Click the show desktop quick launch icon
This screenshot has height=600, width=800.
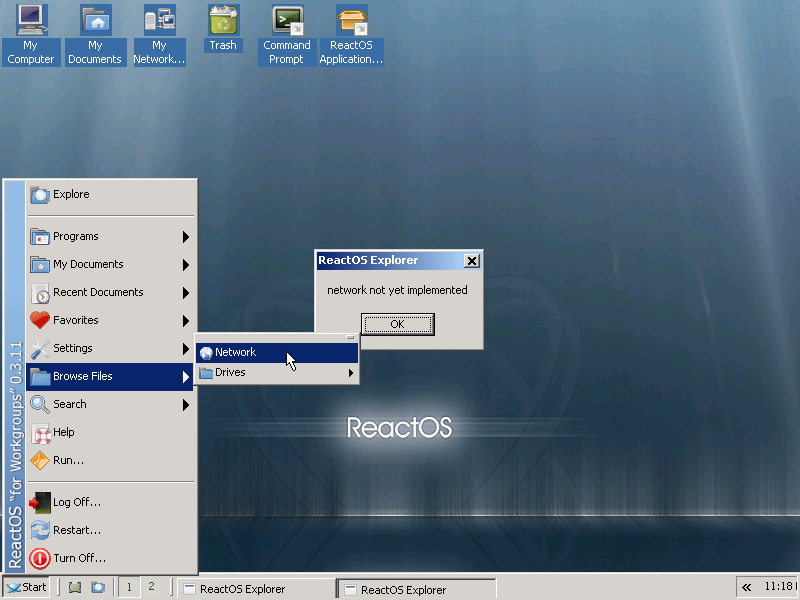point(75,587)
